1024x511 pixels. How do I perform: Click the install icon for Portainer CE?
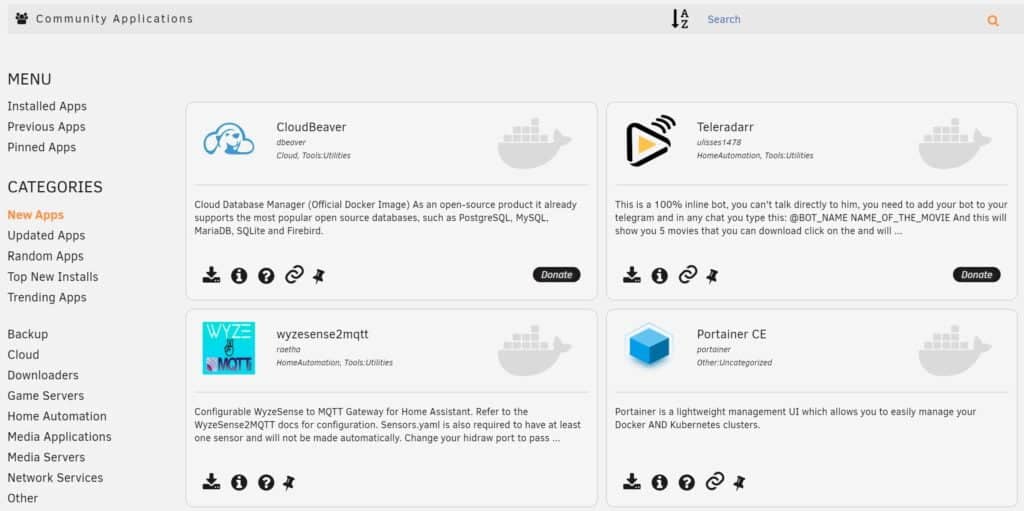632,482
